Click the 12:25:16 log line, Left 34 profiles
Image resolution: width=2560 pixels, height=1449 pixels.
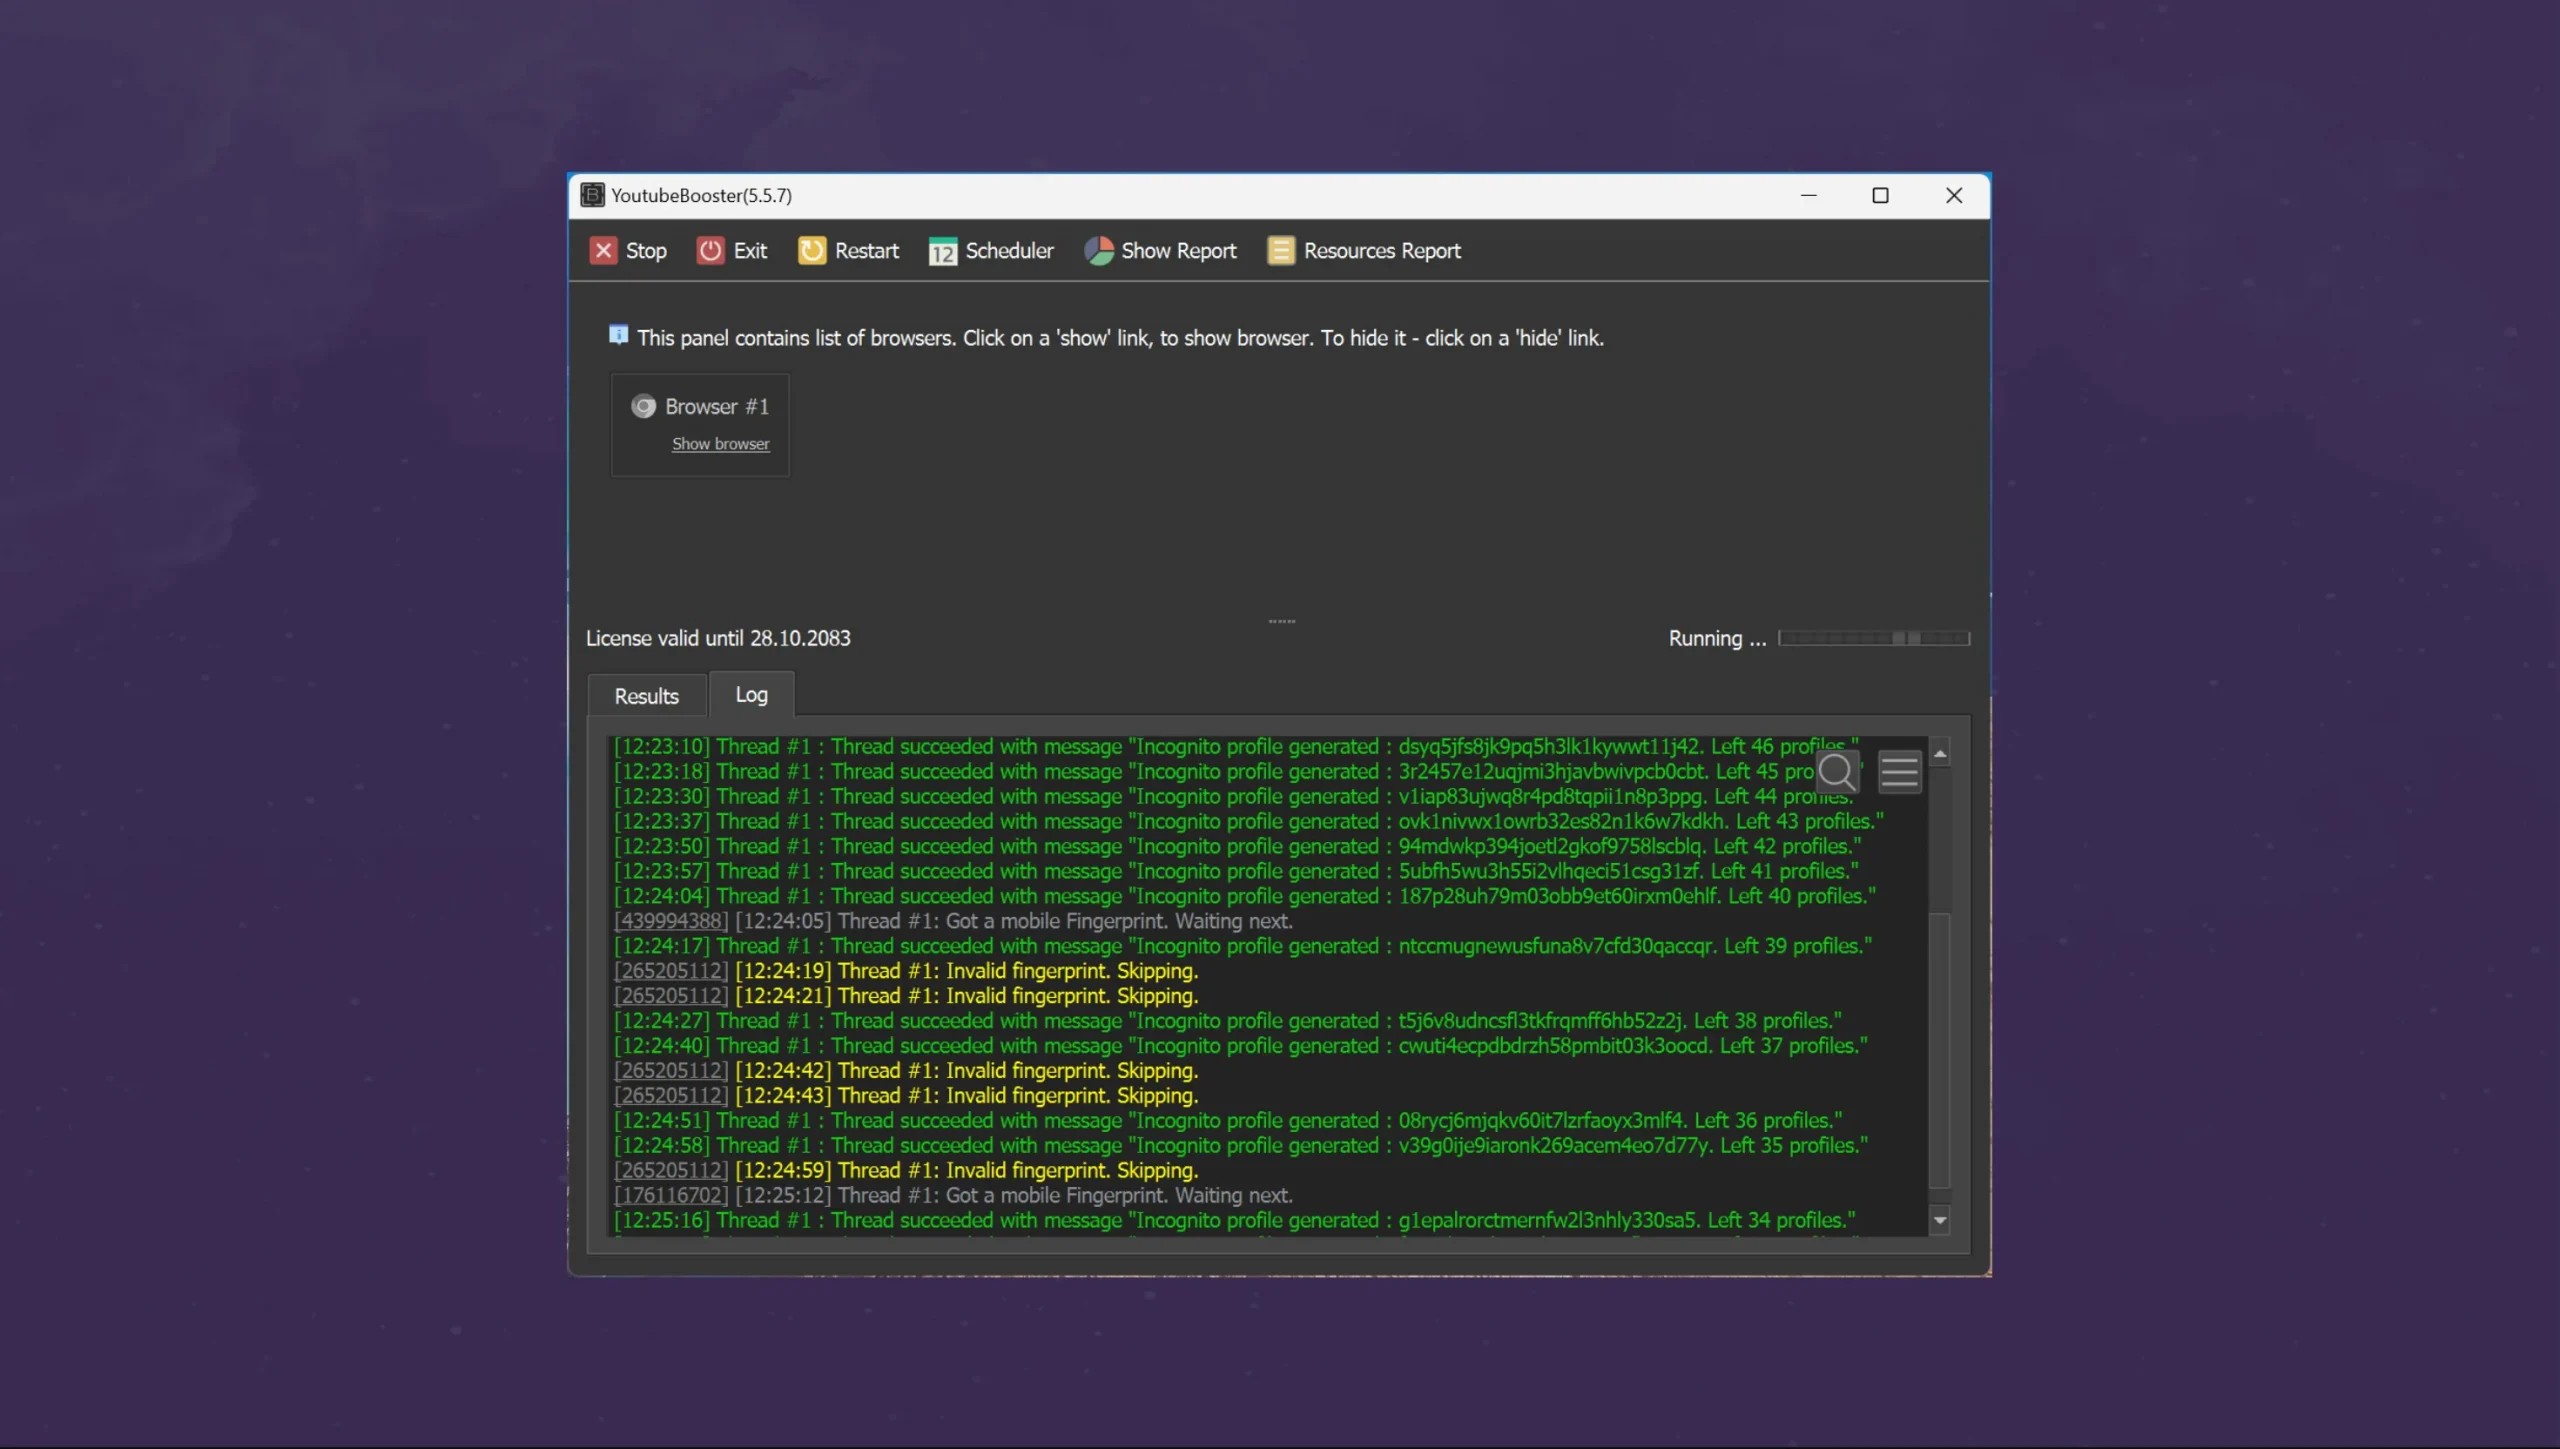point(1235,1220)
